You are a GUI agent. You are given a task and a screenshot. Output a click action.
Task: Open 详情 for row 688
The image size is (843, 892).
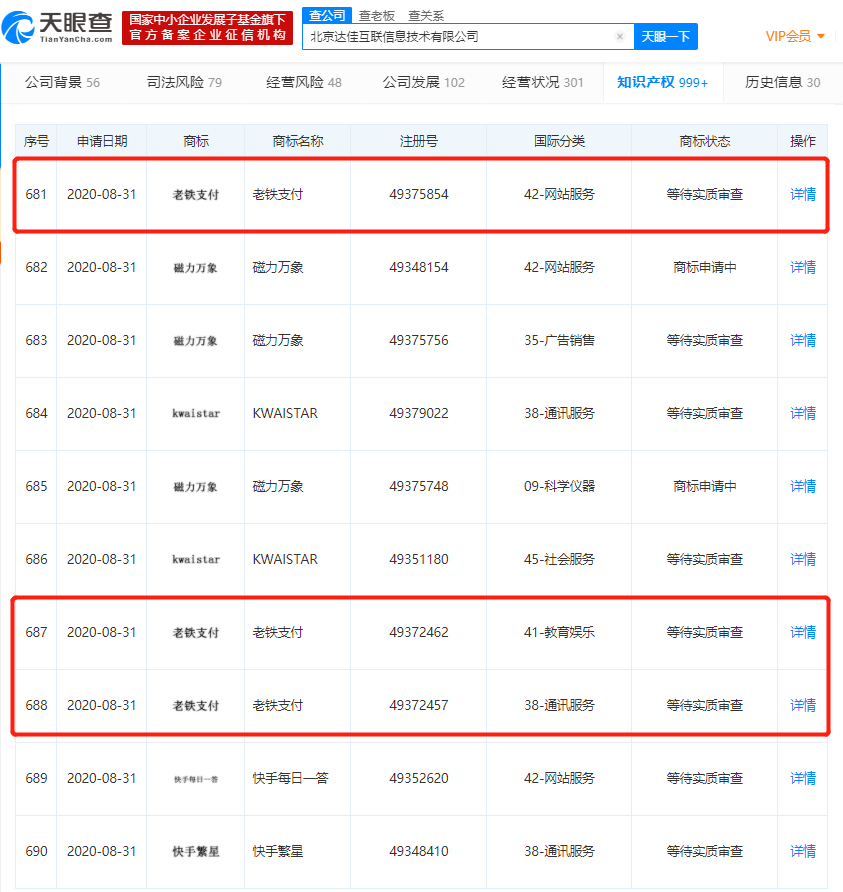(803, 705)
